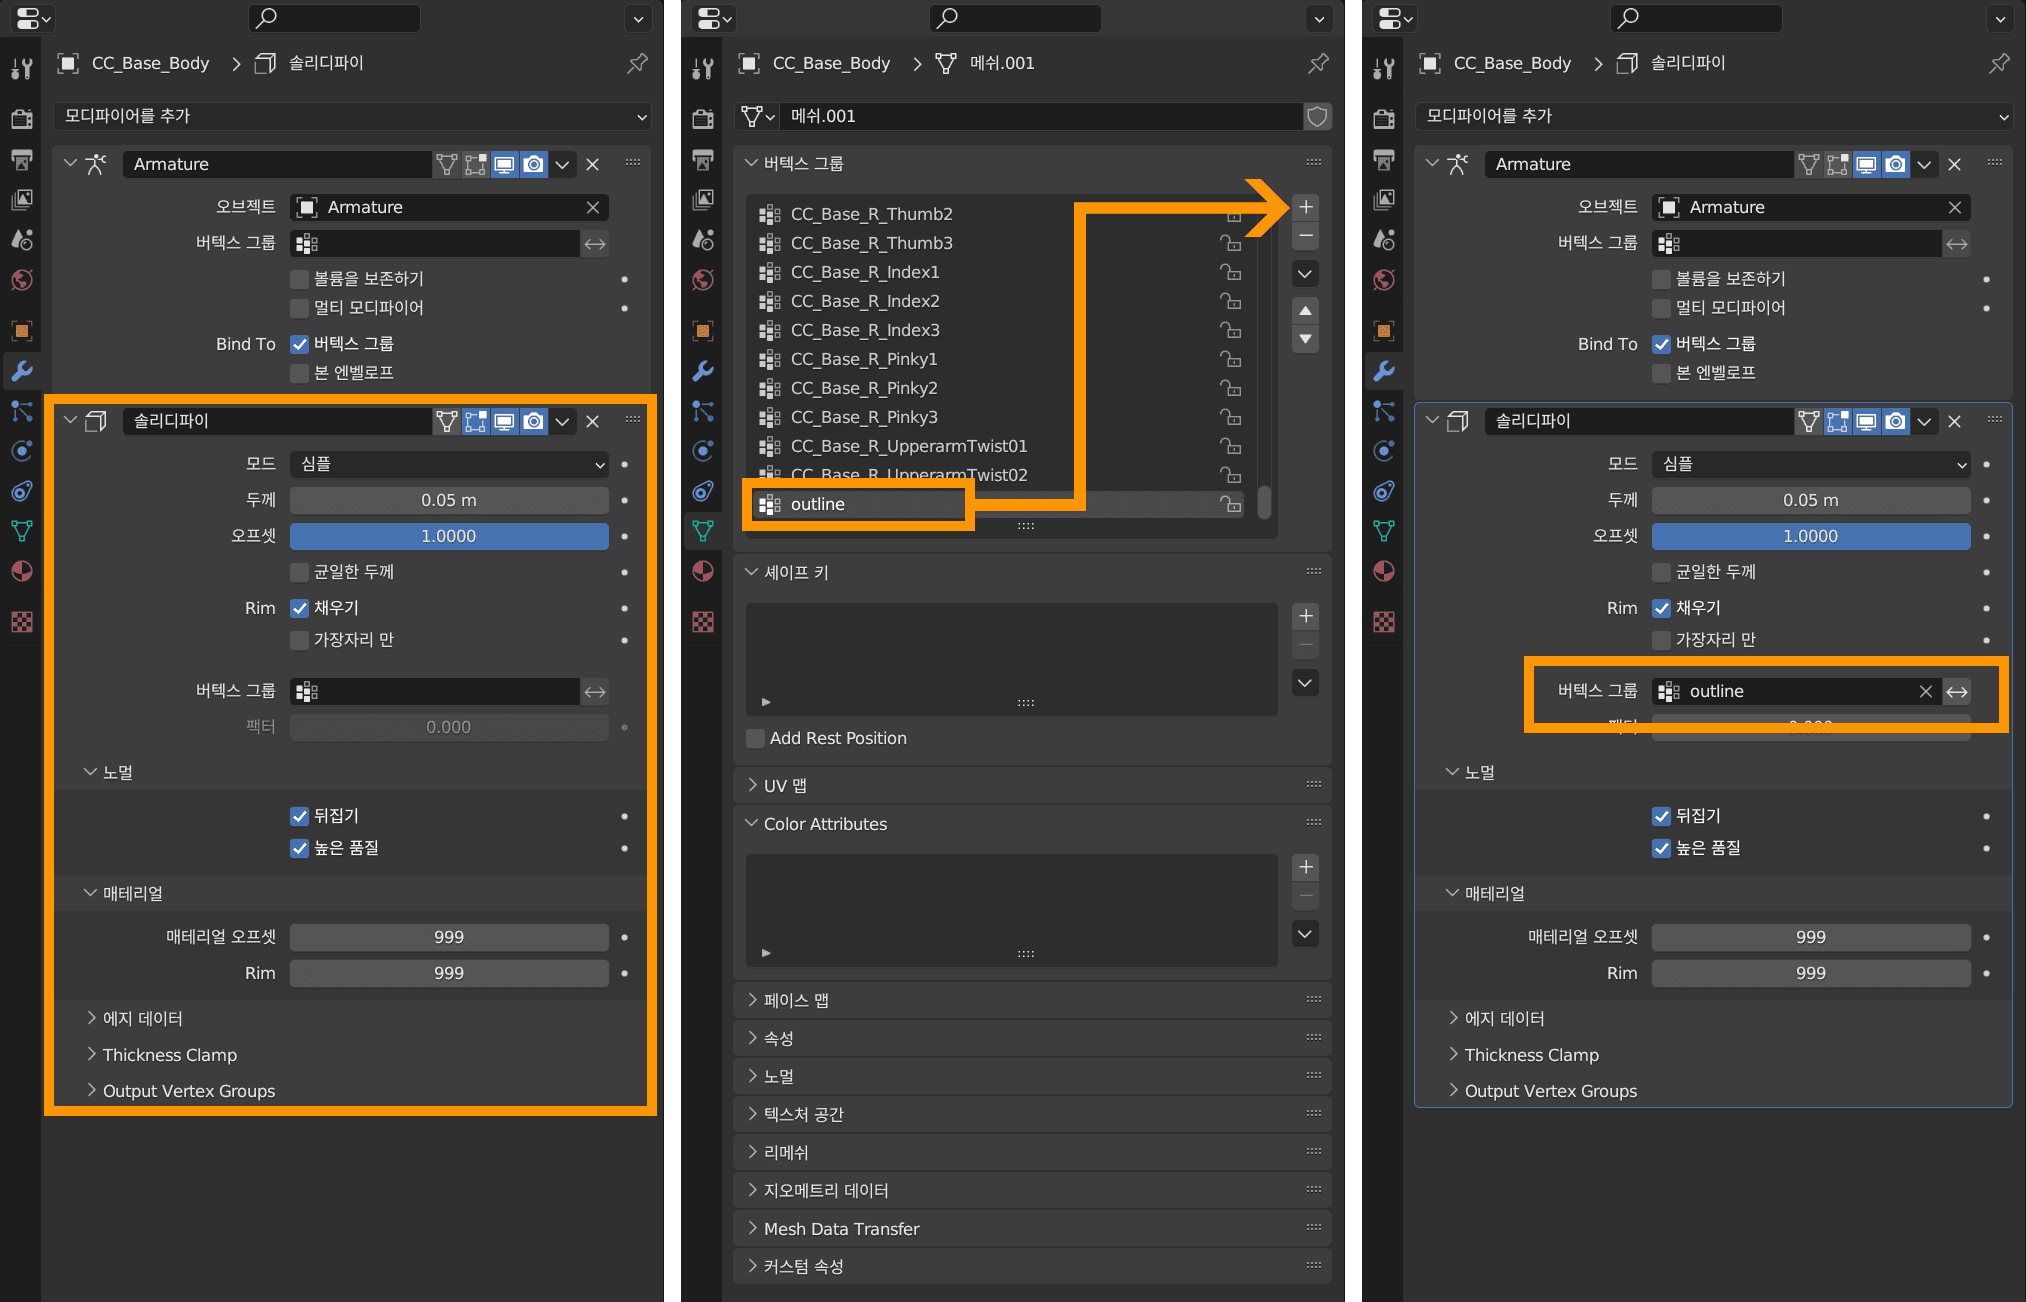
Task: Uncheck 높은 품질 in left panel
Action: pyautogui.click(x=299, y=848)
